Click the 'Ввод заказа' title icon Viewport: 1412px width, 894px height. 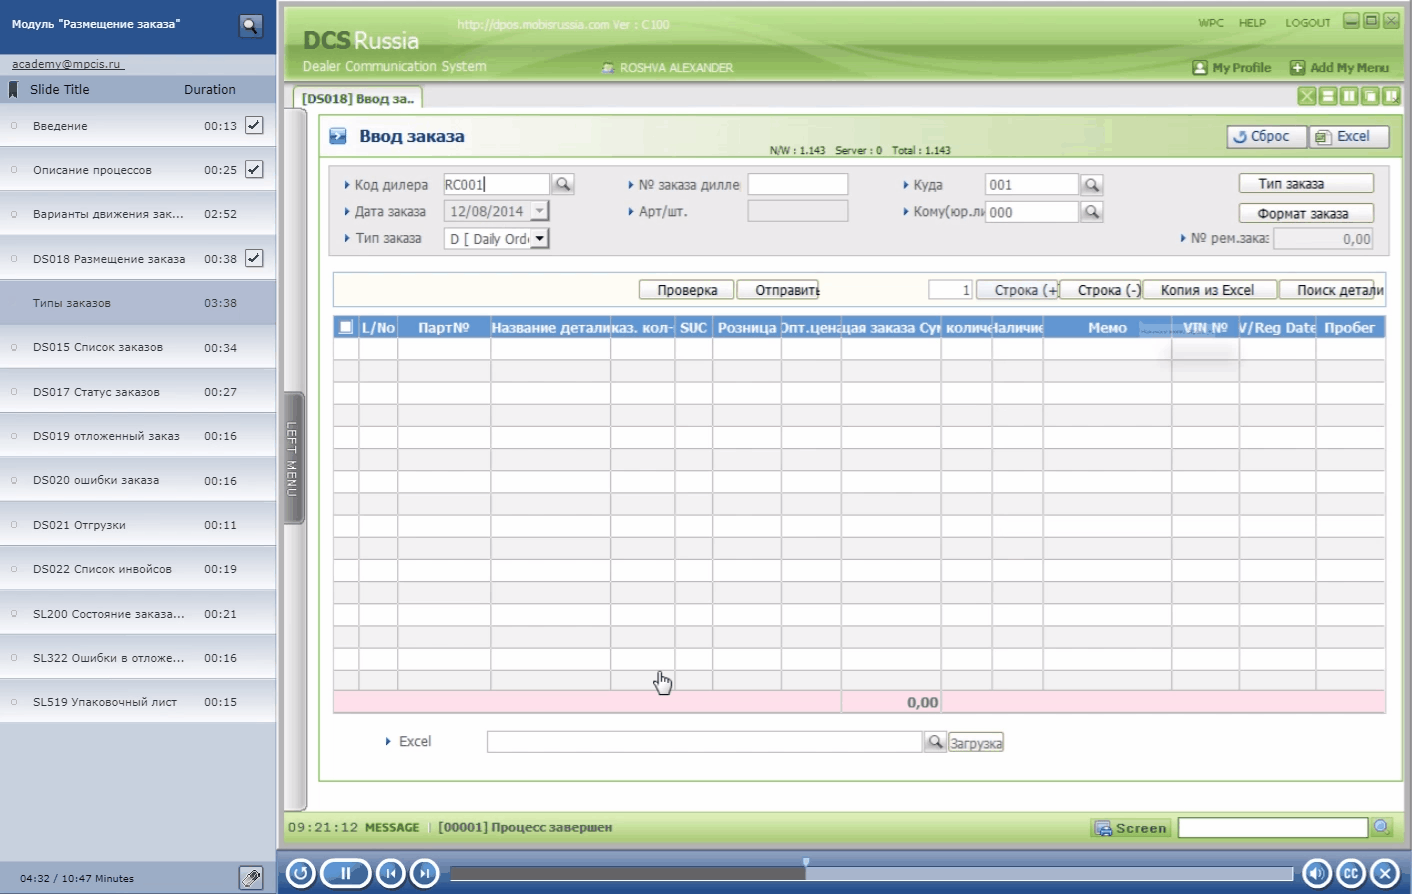coord(338,136)
